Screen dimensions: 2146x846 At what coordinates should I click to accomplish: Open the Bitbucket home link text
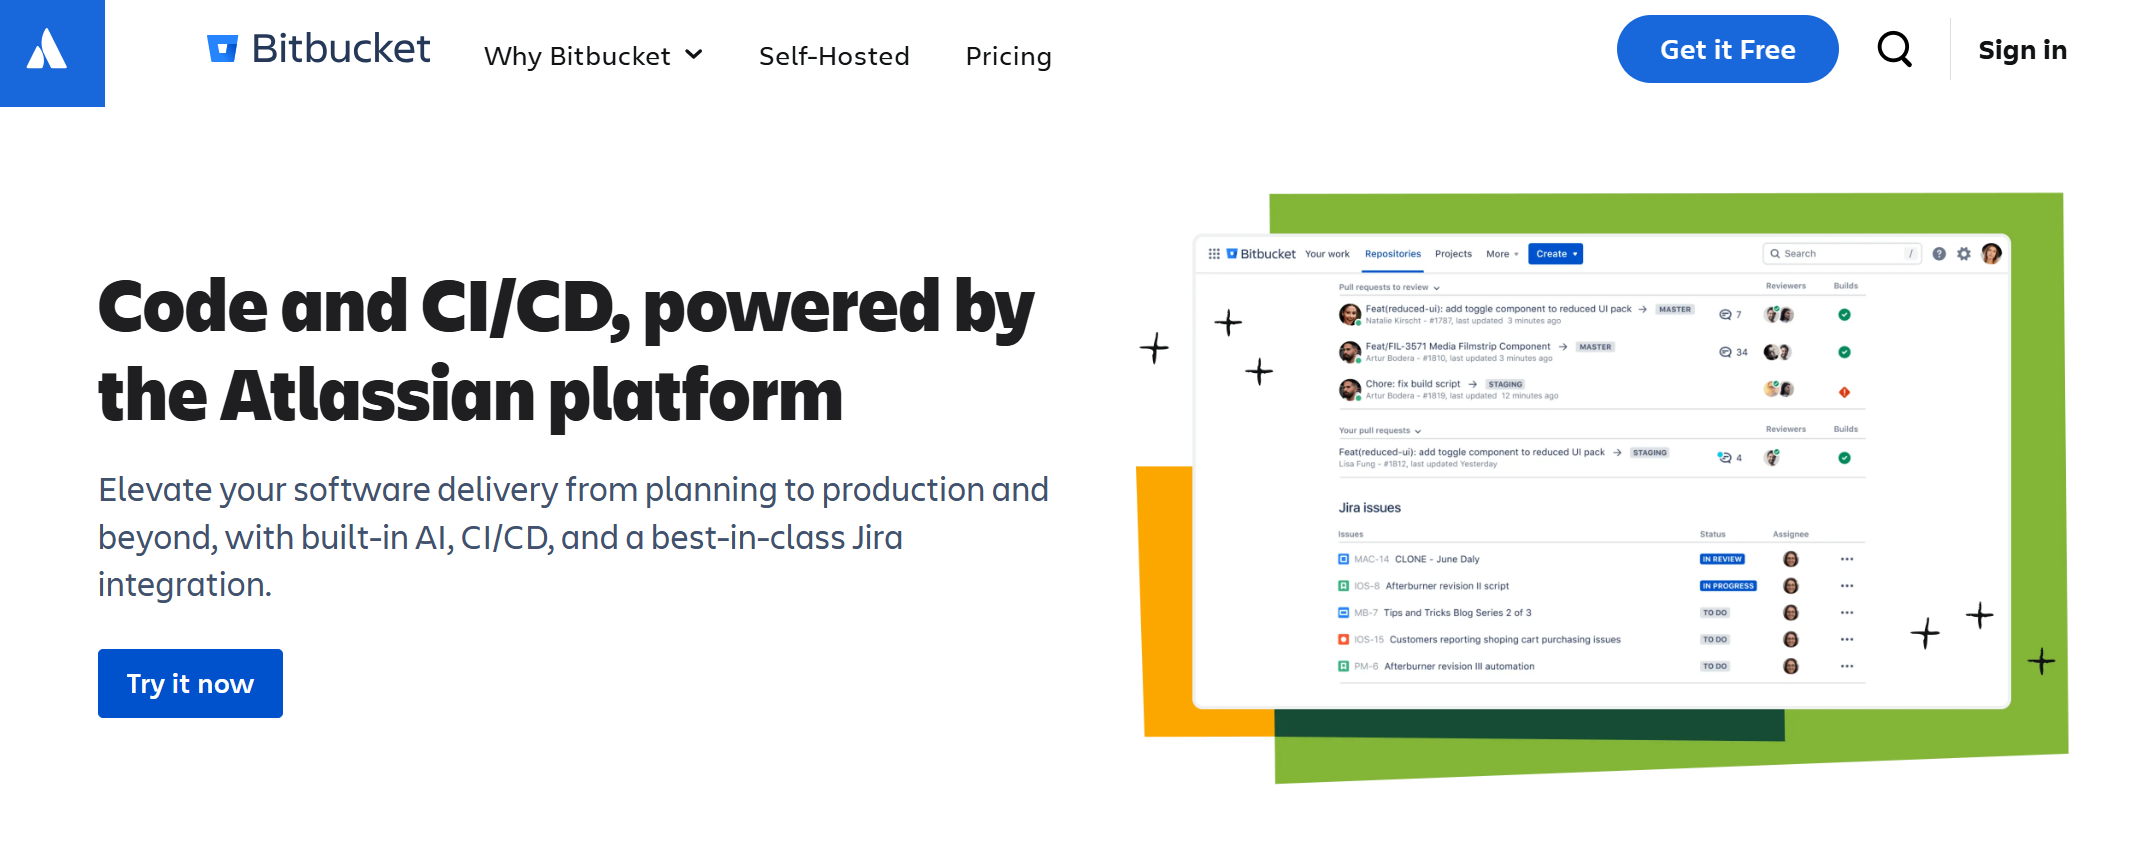coord(341,48)
